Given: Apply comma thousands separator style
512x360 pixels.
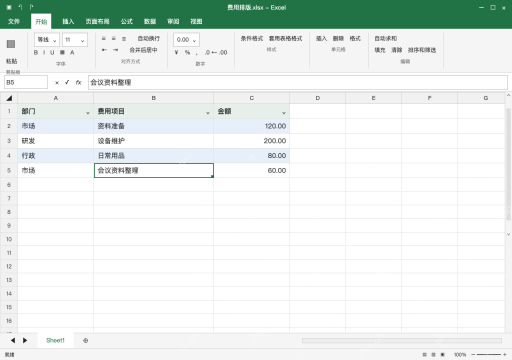Looking at the screenshot, I should click(x=197, y=53).
